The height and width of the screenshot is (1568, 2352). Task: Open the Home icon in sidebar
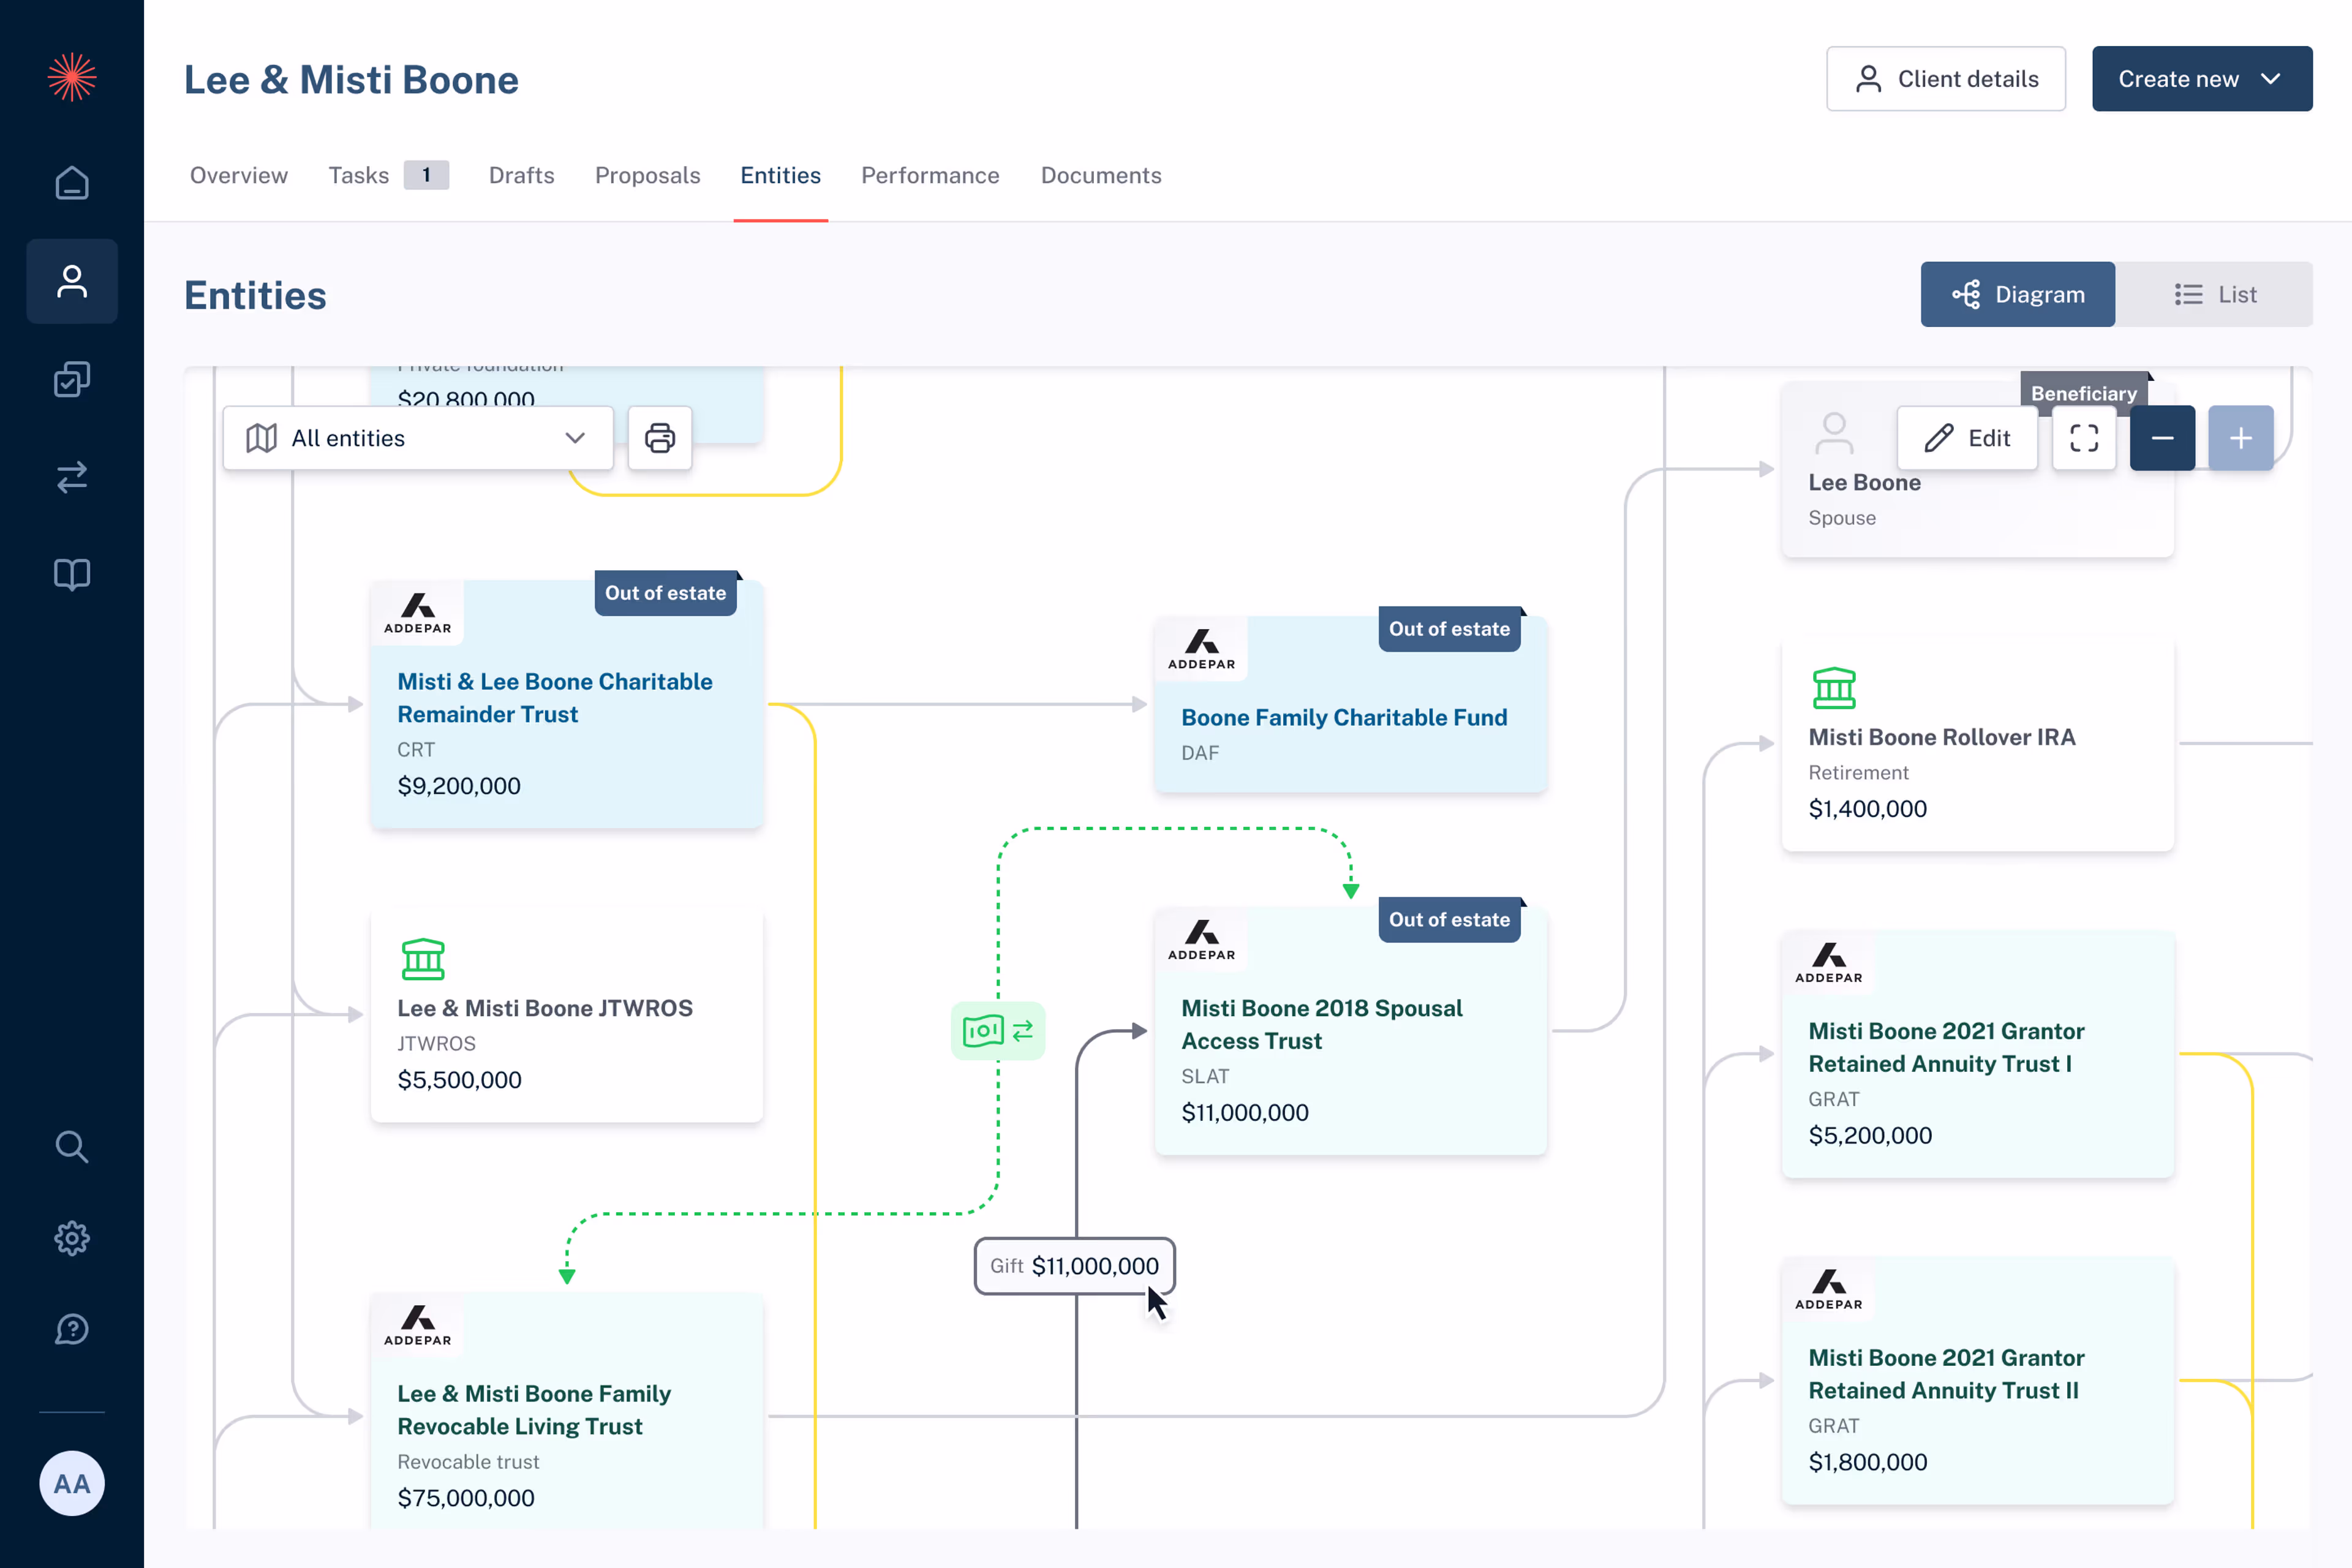click(x=72, y=183)
